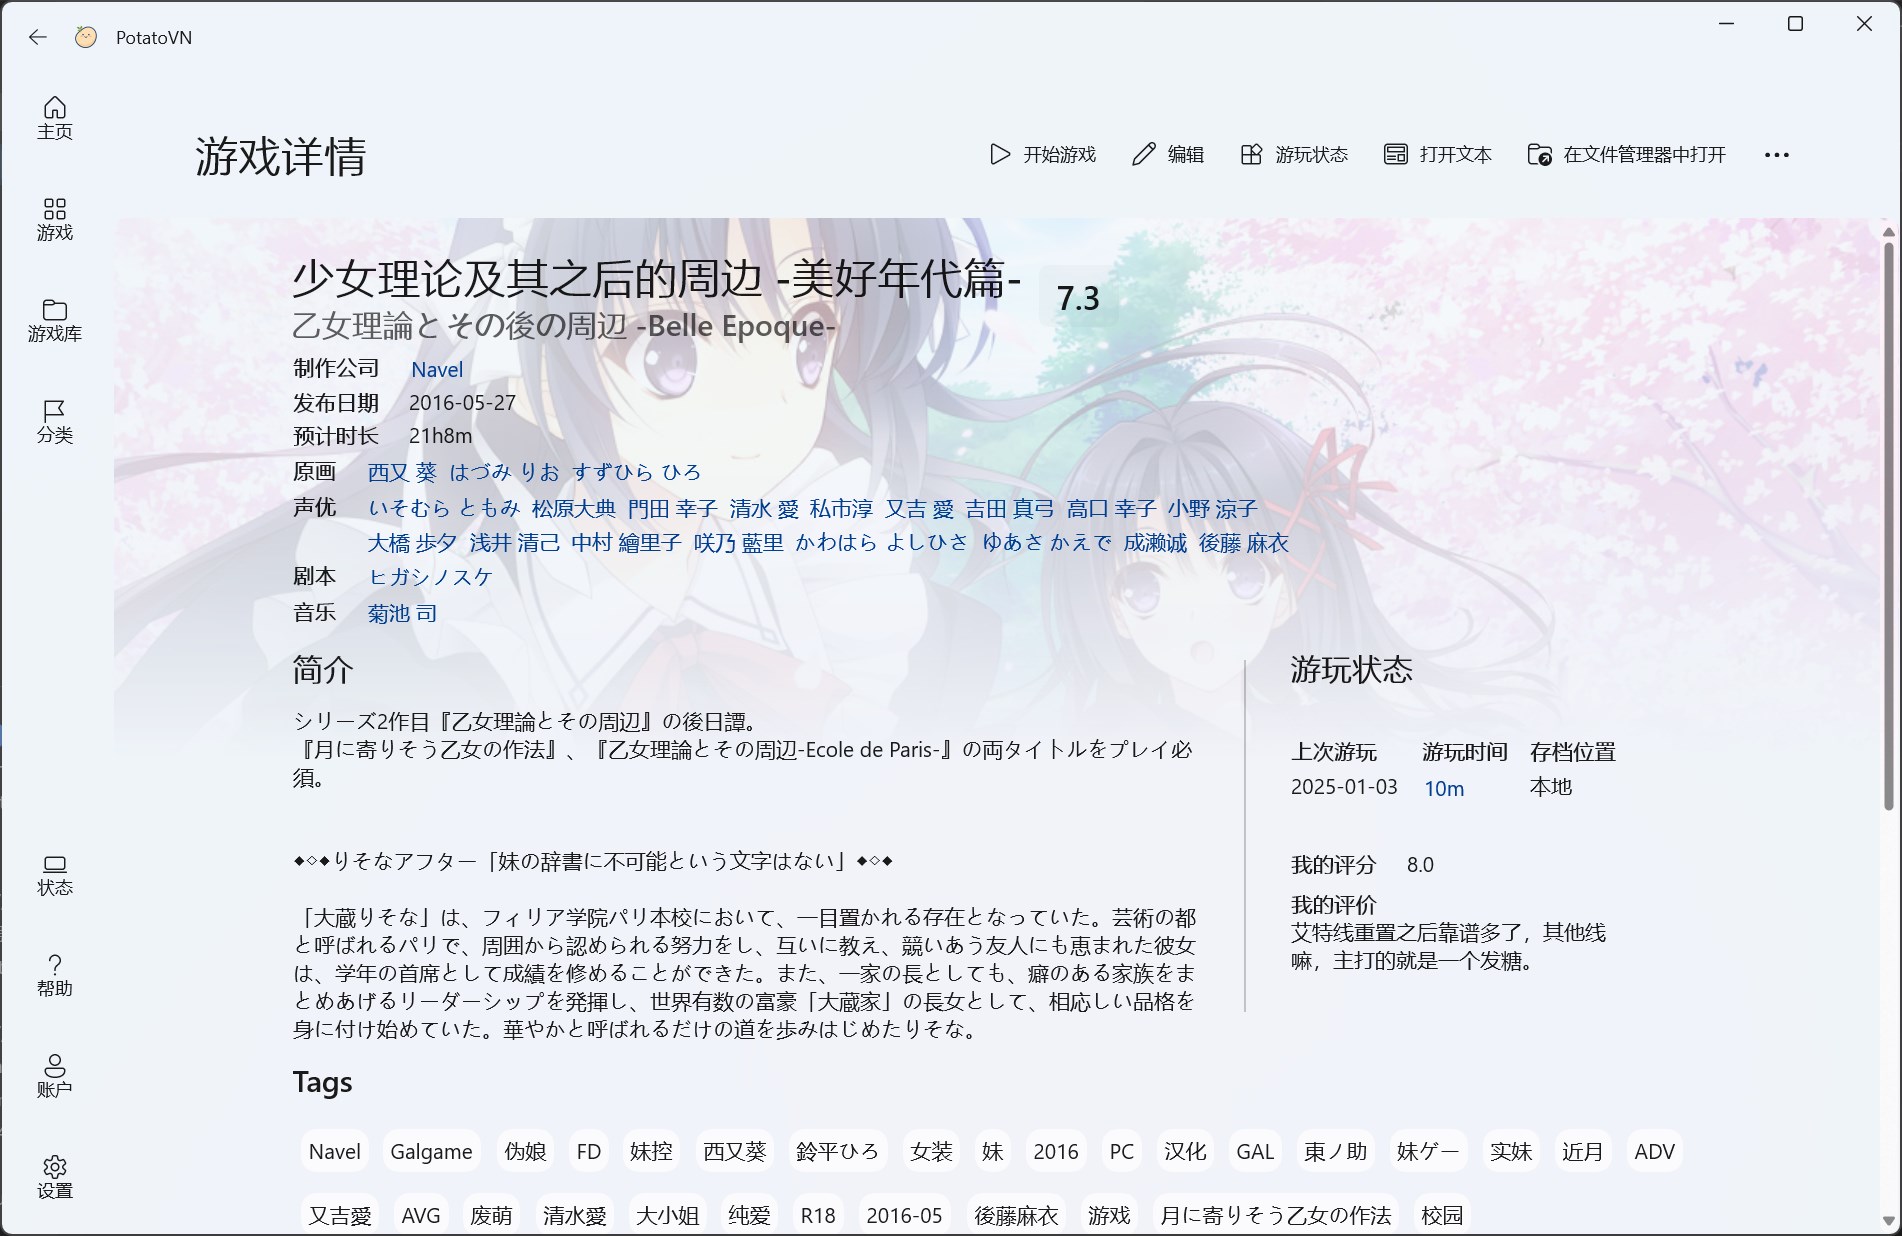Open the 设置 settings page
The image size is (1902, 1236).
pos(55,1177)
